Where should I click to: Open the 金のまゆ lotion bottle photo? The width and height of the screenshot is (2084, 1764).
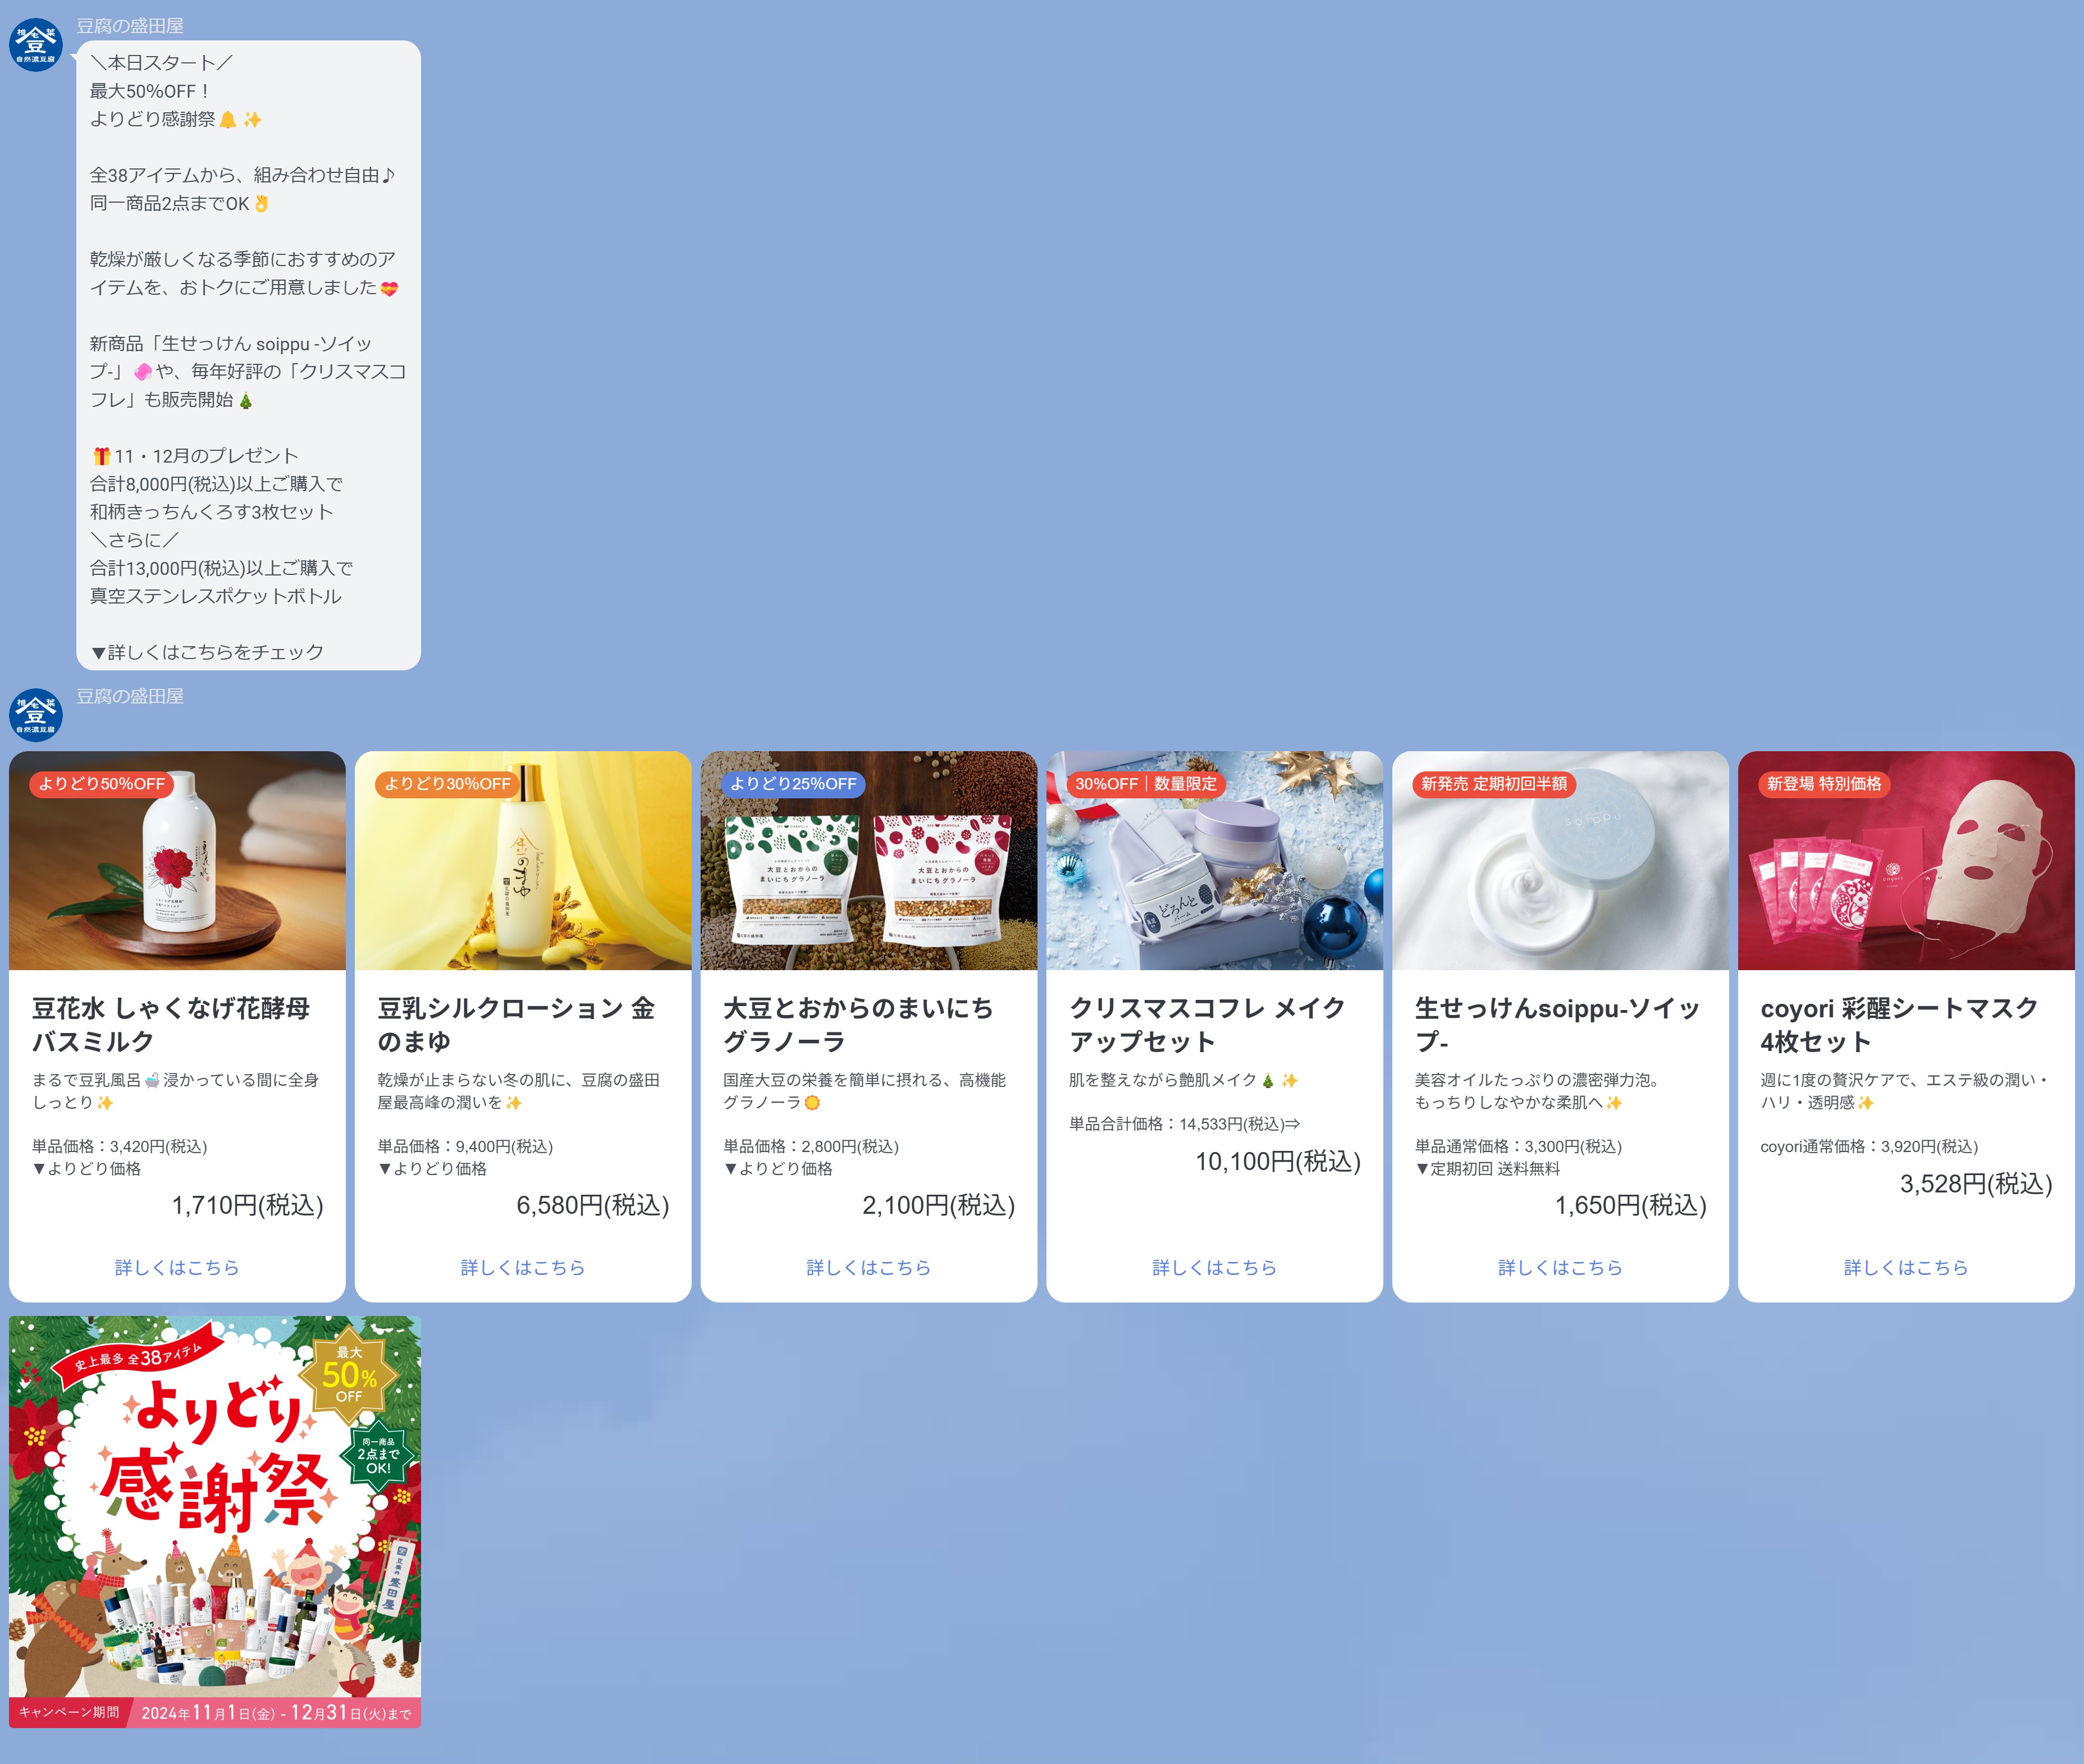[x=523, y=861]
